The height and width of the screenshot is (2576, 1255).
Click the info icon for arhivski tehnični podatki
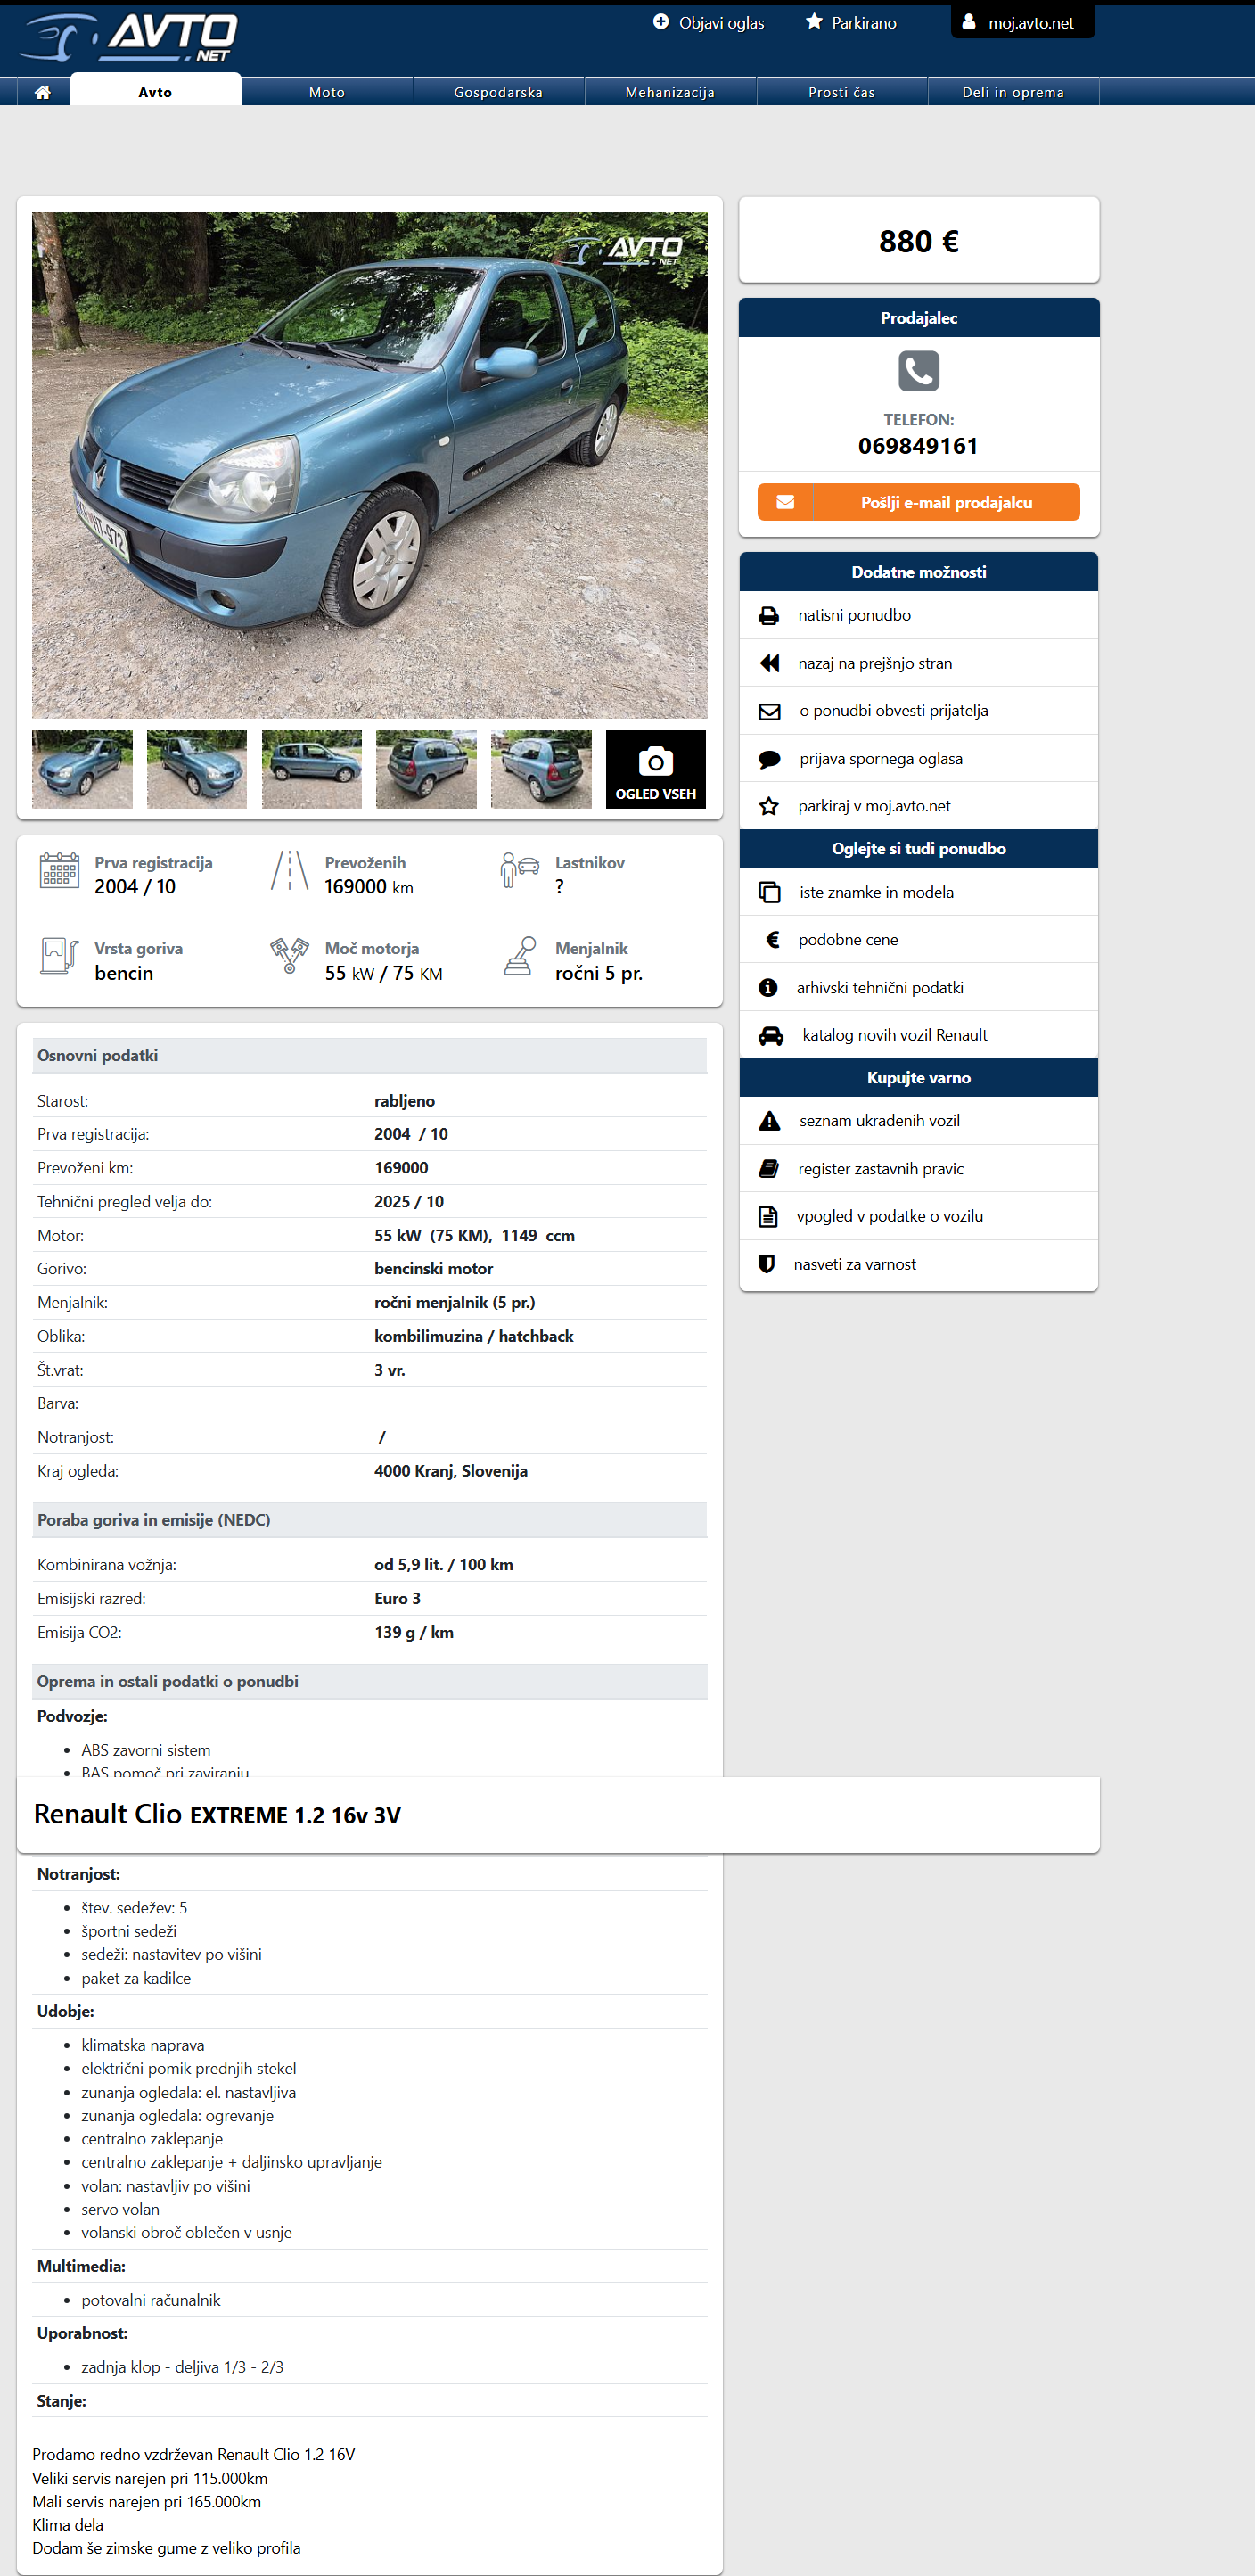click(x=768, y=988)
